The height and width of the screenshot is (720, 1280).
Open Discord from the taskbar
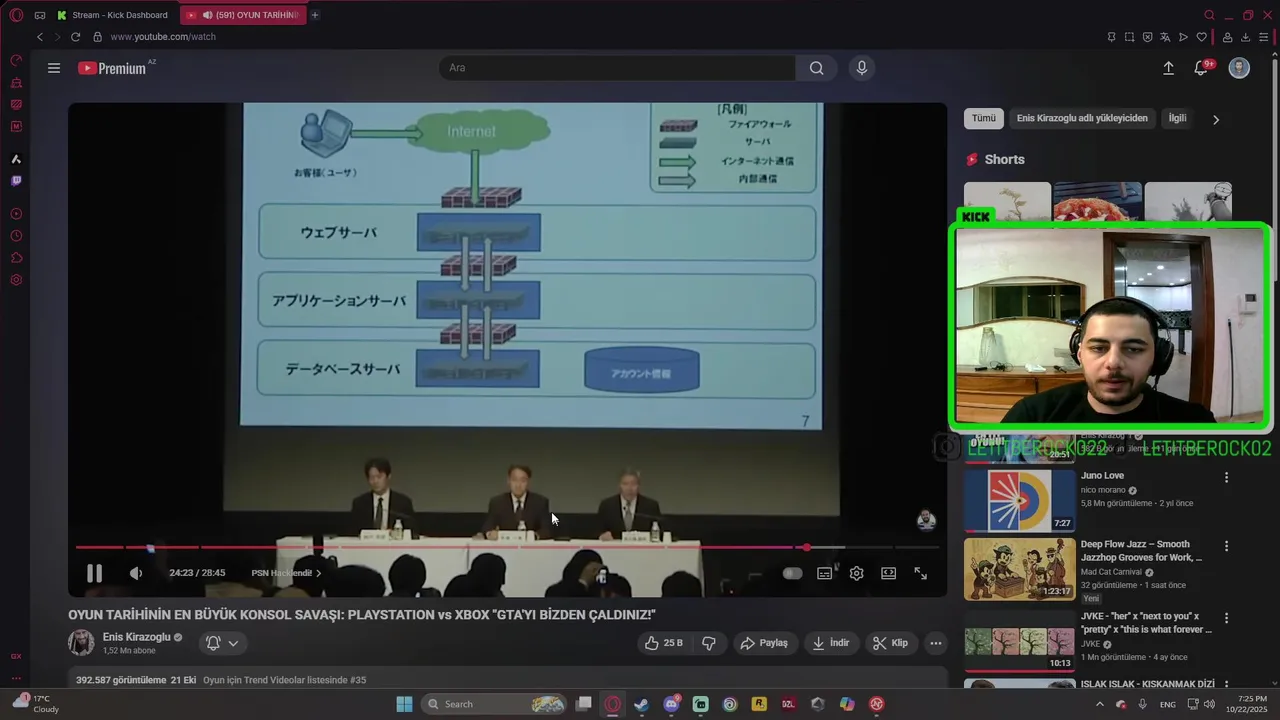pyautogui.click(x=671, y=704)
